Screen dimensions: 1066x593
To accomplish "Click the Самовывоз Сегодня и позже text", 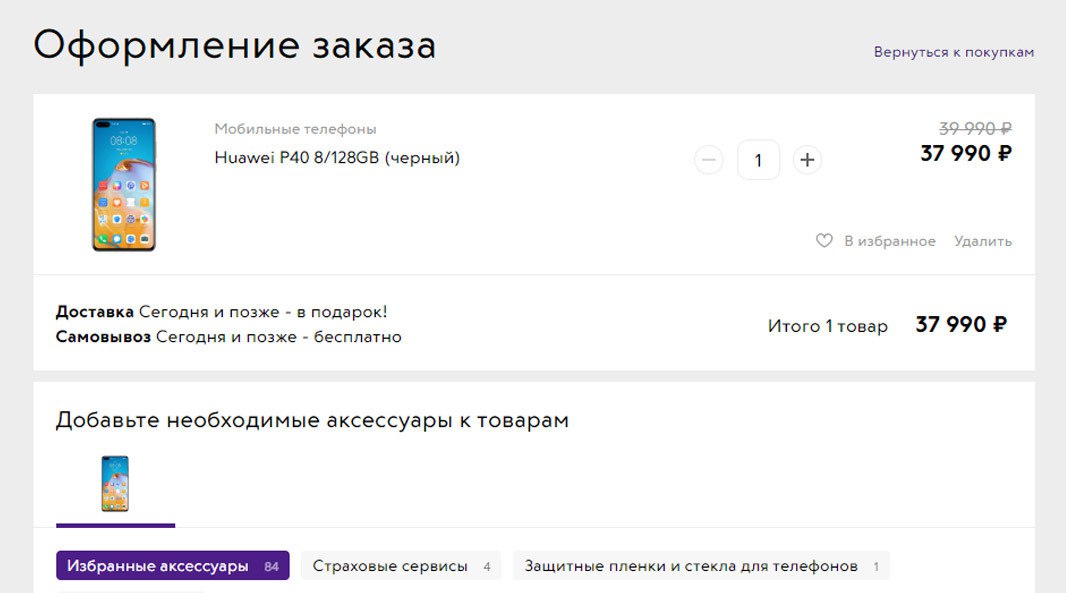I will [x=228, y=337].
